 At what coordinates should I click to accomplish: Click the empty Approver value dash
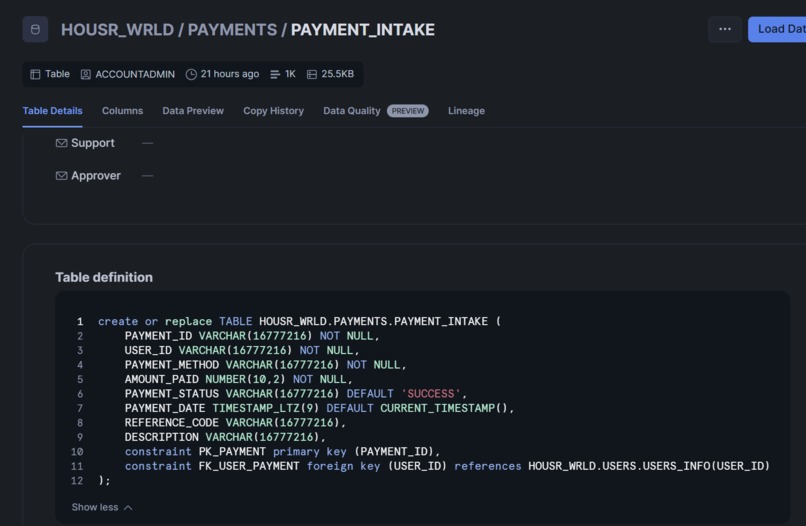coord(148,176)
